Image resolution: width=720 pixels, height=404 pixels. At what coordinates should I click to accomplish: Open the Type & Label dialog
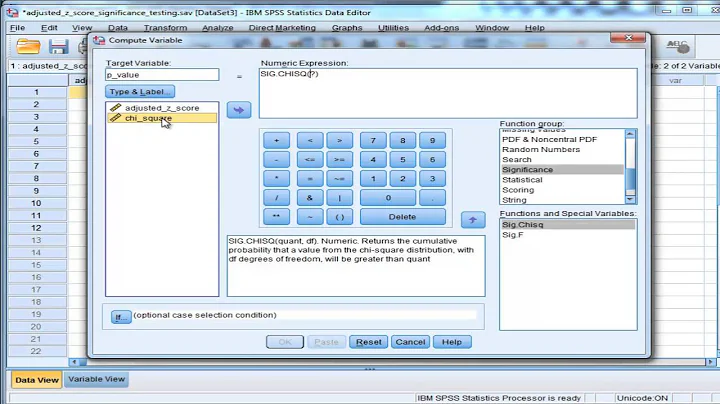[140, 91]
